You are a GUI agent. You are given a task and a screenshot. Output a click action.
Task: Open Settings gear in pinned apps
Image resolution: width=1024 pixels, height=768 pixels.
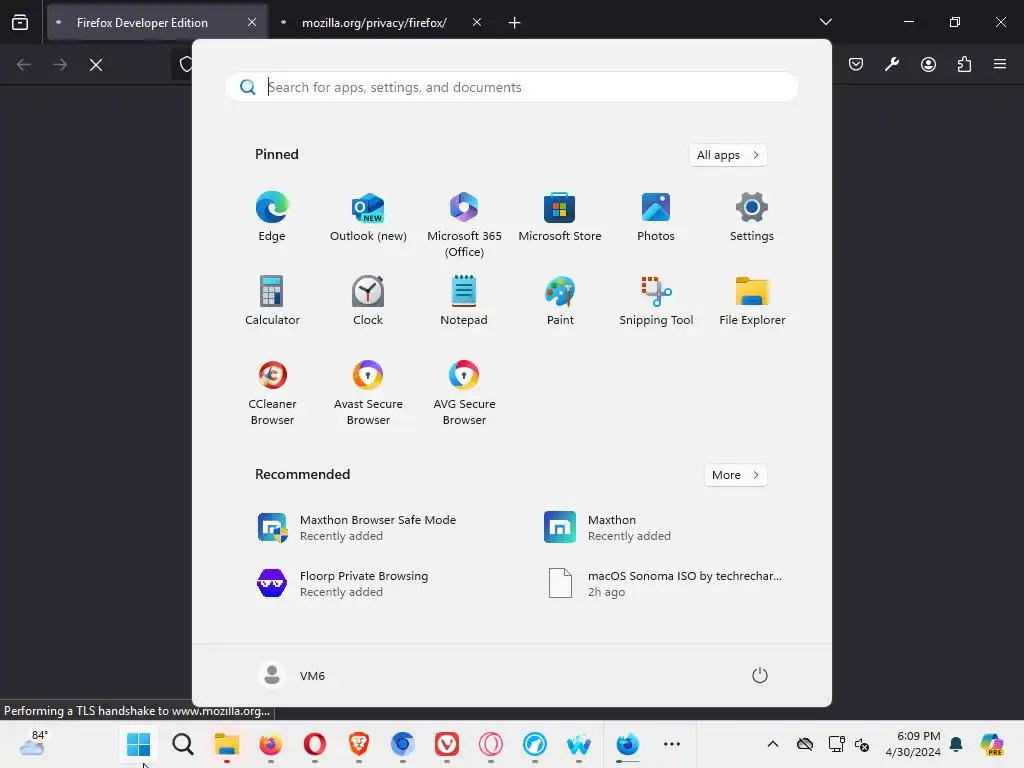tap(752, 217)
